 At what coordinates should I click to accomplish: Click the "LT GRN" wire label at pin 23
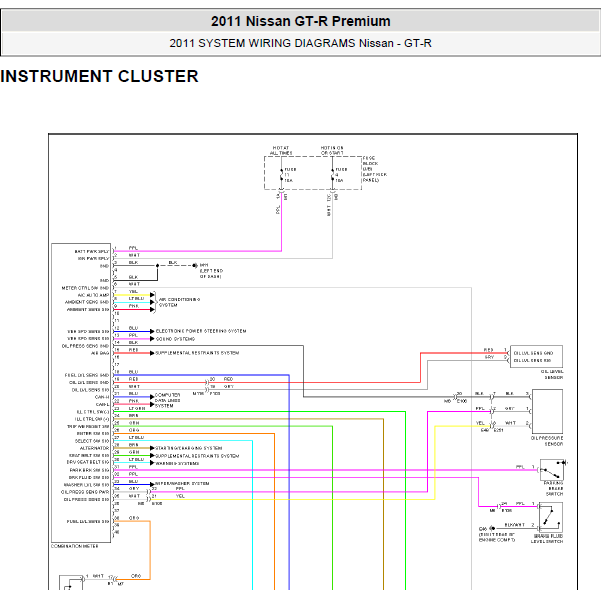pos(137,409)
